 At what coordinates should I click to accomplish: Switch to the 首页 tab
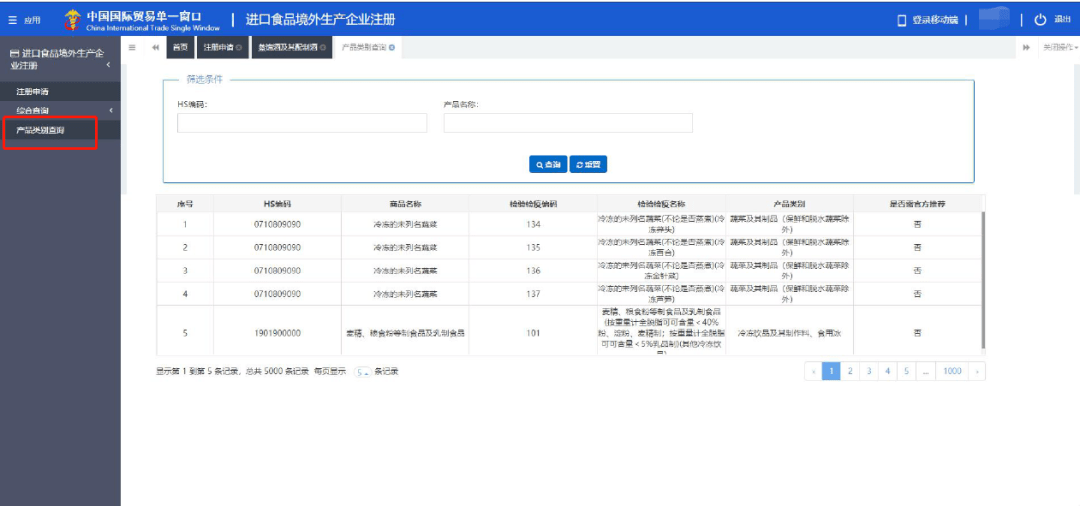point(180,47)
